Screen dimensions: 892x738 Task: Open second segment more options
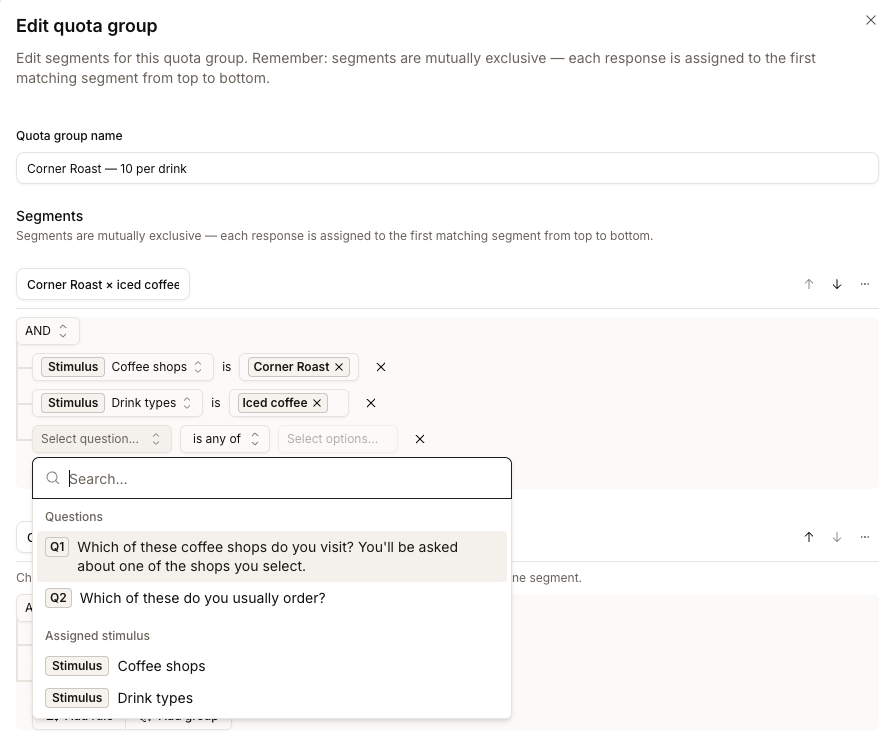coord(865,537)
